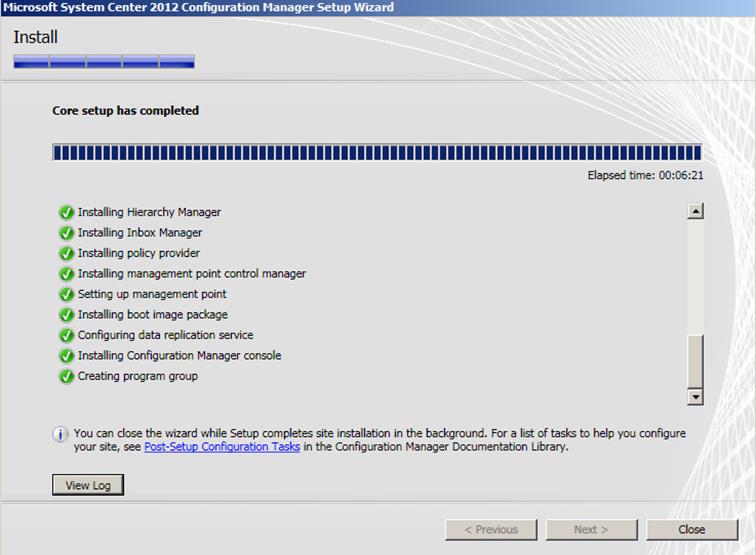Image resolution: width=756 pixels, height=555 pixels.
Task: Click the wizard step progress indicator under Install
Action: click(104, 62)
